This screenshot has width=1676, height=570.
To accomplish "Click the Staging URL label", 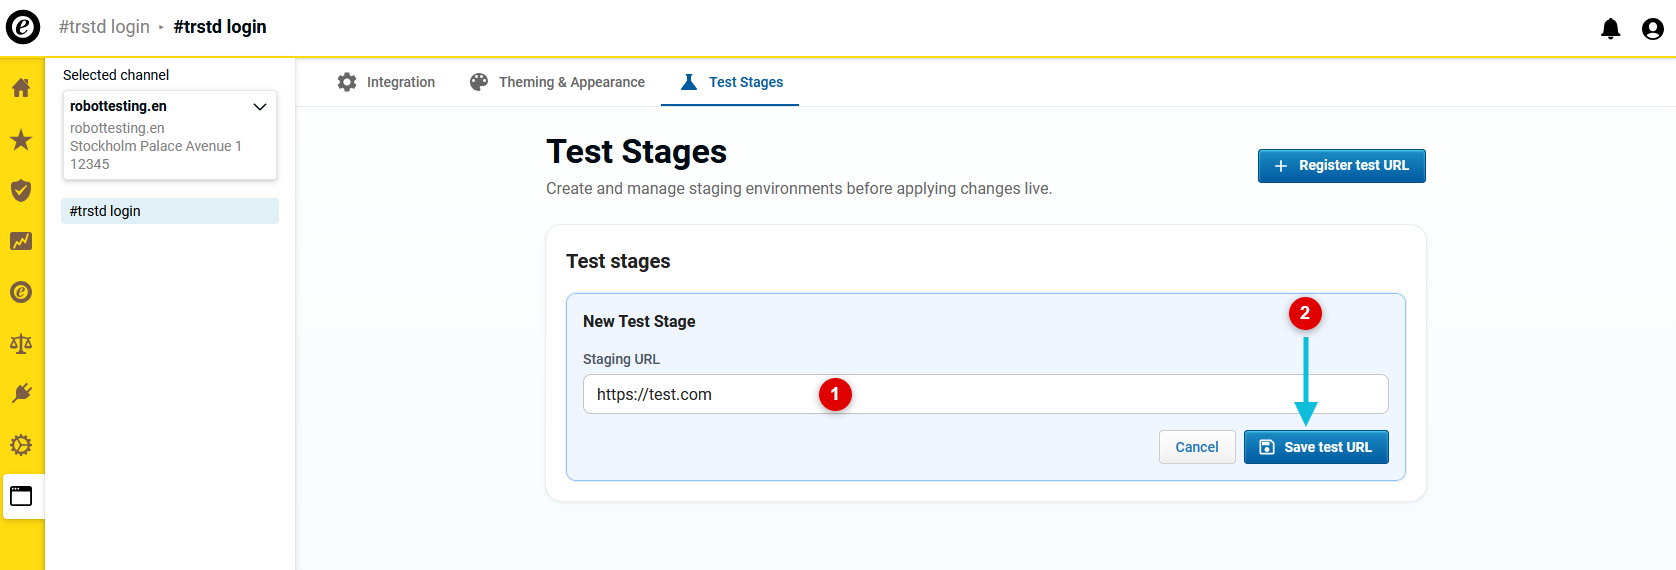I will click(x=621, y=359).
